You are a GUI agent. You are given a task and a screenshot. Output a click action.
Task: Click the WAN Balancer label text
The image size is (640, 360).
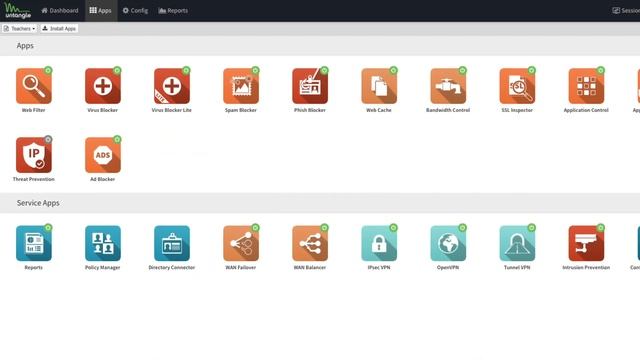(310, 268)
